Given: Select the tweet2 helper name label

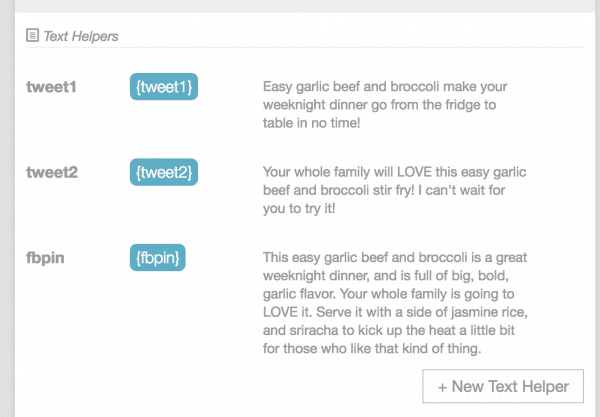Looking at the screenshot, I should point(52,173).
